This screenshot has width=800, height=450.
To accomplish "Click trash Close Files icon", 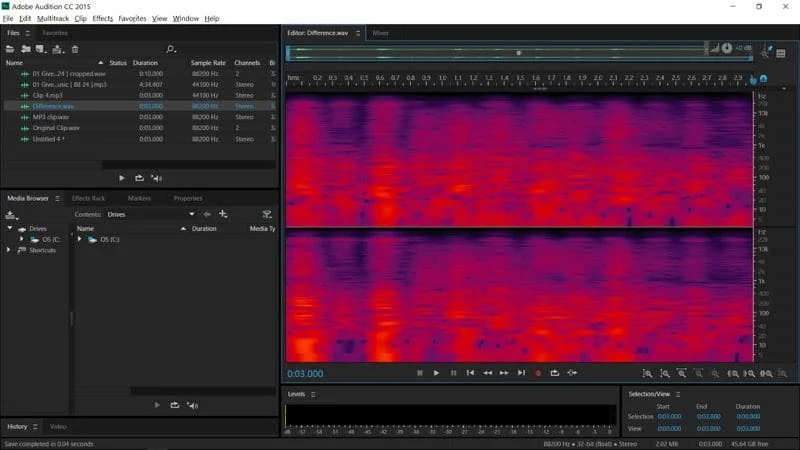I will point(75,49).
